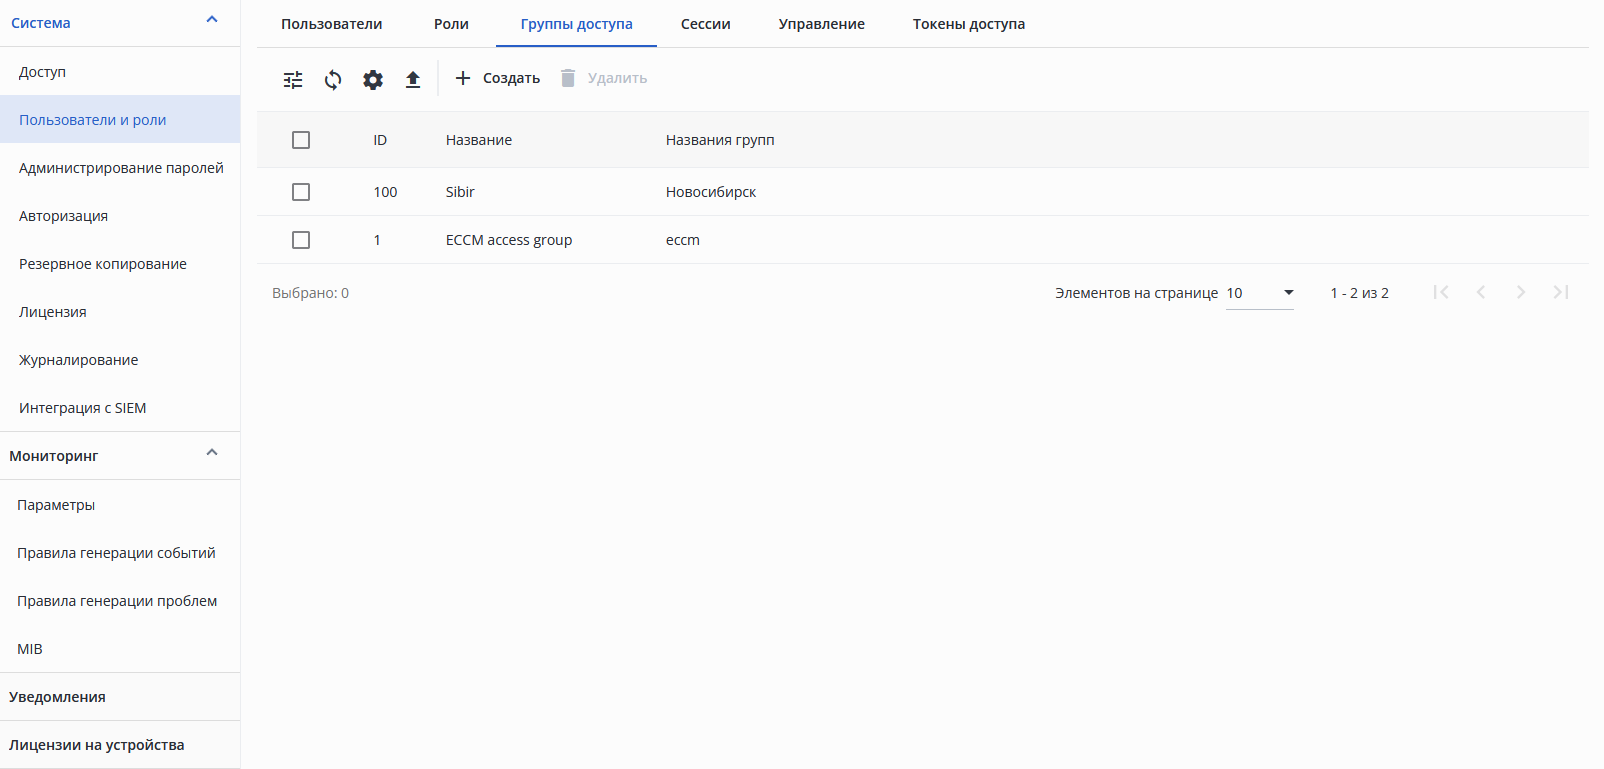The height and width of the screenshot is (769, 1604).
Task: Click the export upload arrow icon
Action: click(413, 80)
